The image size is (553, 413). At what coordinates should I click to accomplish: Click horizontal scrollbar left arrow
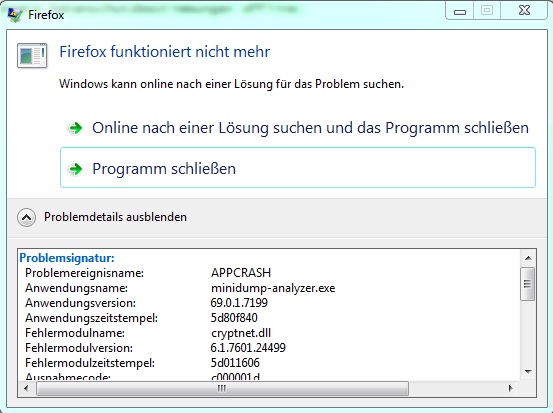(x=26, y=389)
